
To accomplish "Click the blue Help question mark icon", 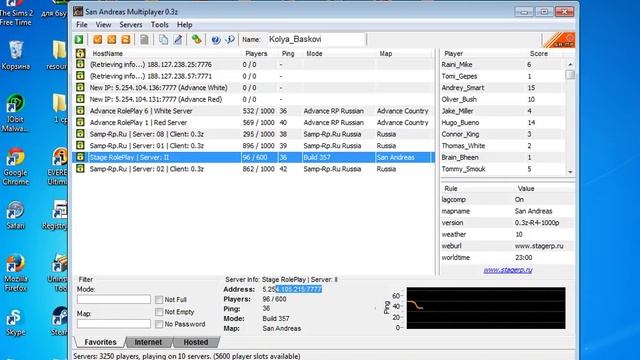I will (x=216, y=40).
